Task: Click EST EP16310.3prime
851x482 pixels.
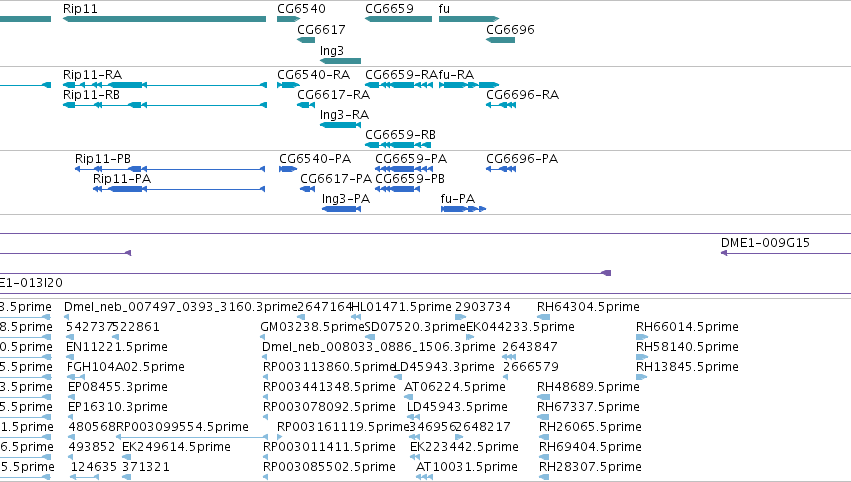Action: click(118, 407)
